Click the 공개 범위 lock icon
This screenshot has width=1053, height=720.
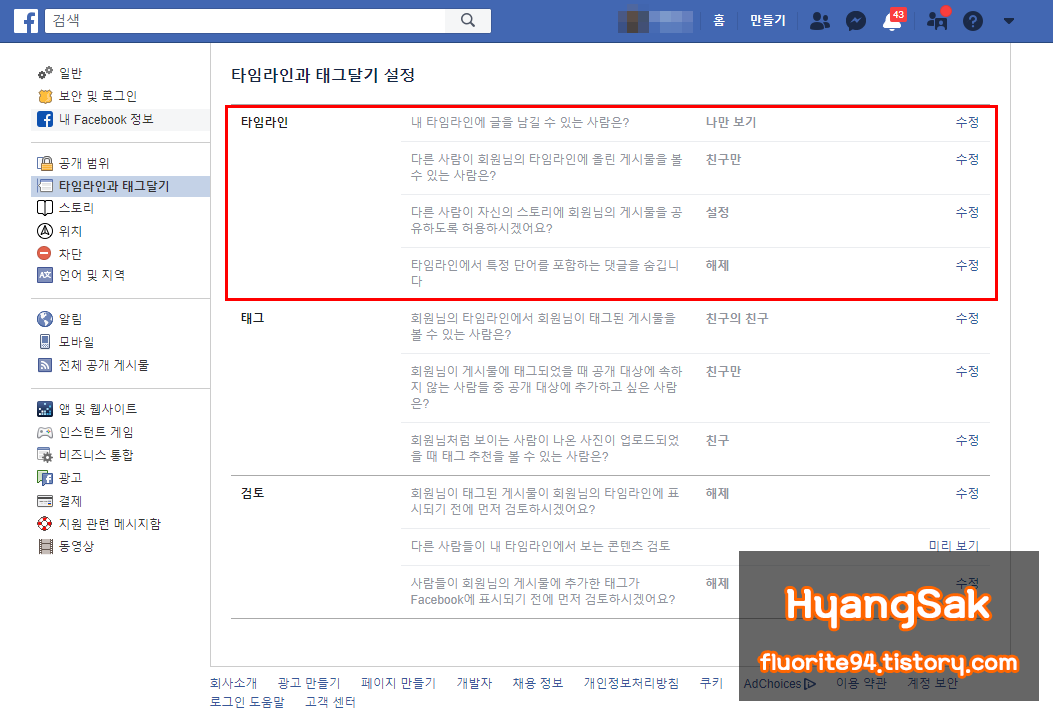point(45,163)
